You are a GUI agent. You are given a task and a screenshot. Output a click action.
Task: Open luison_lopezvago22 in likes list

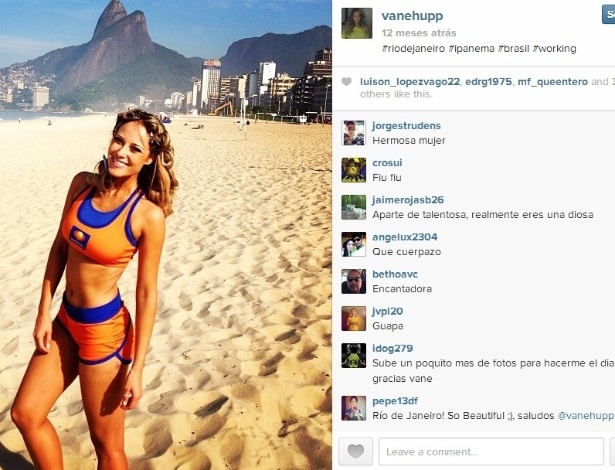pos(410,82)
